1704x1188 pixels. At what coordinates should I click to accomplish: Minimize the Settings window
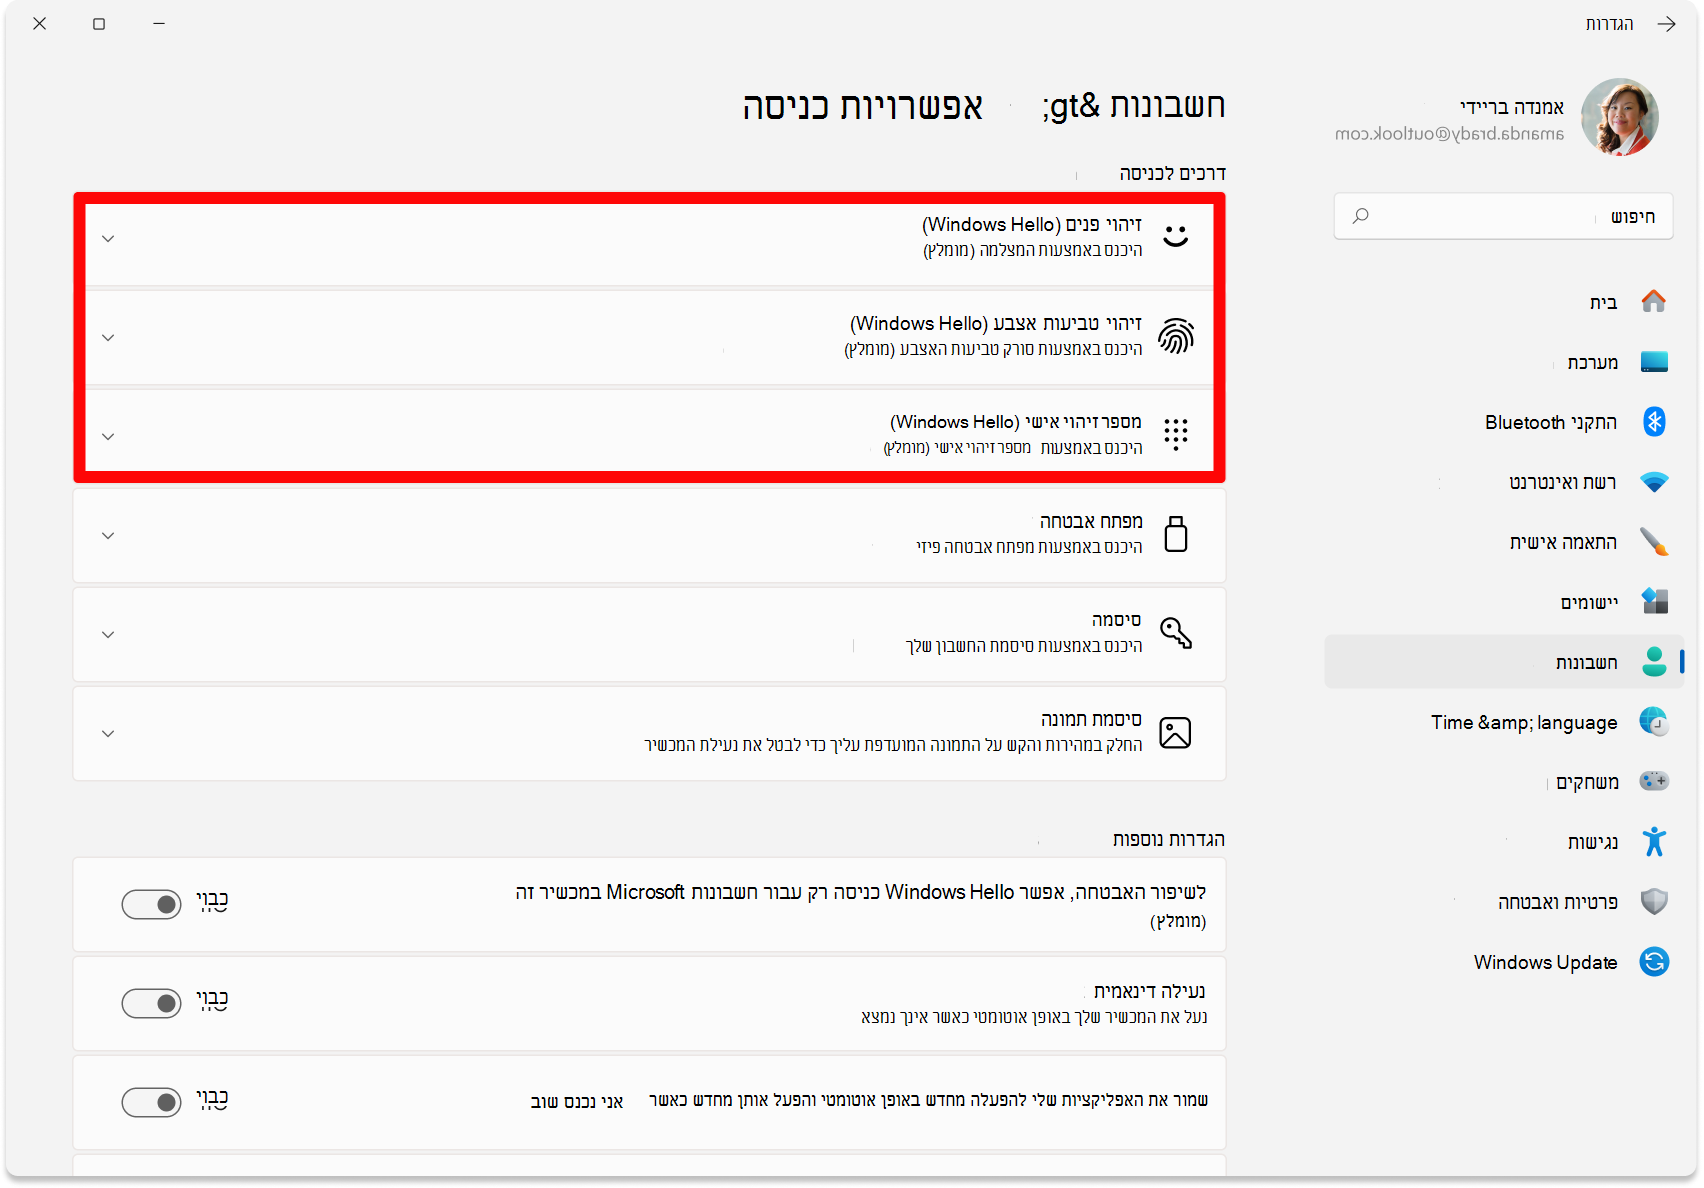click(x=159, y=24)
